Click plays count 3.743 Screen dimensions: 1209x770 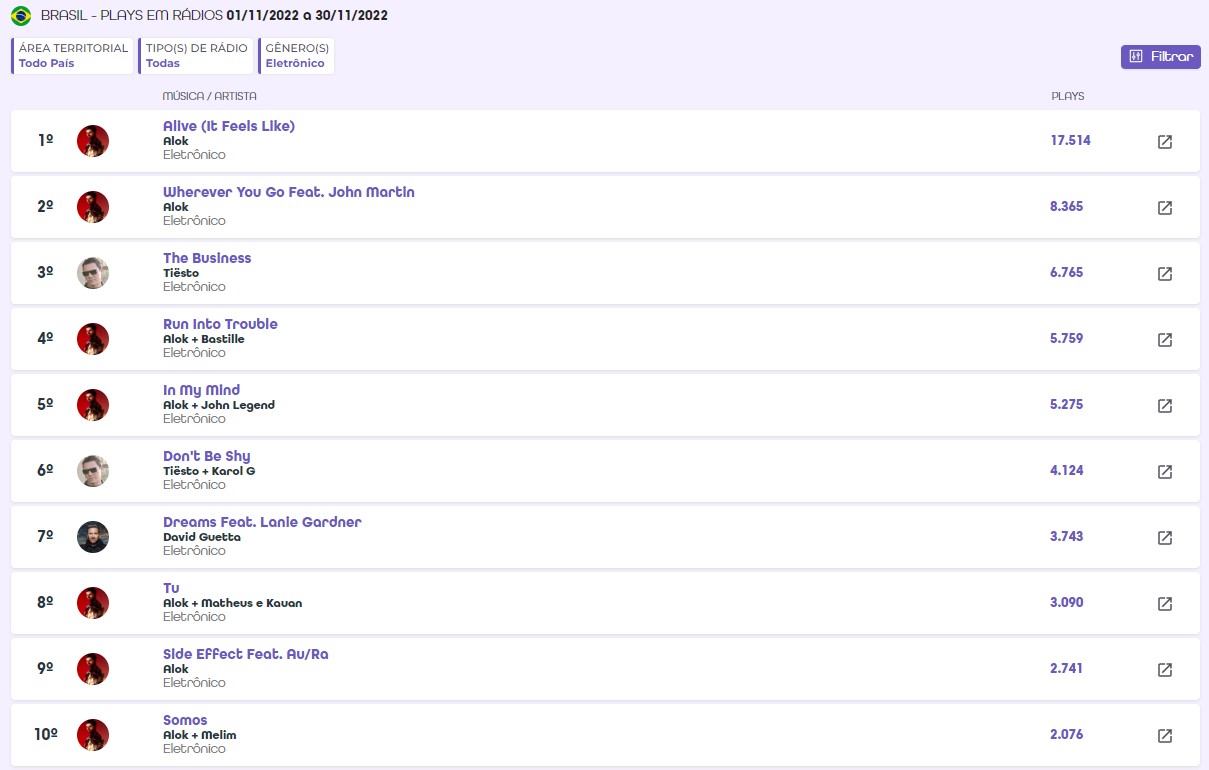pyautogui.click(x=1067, y=537)
